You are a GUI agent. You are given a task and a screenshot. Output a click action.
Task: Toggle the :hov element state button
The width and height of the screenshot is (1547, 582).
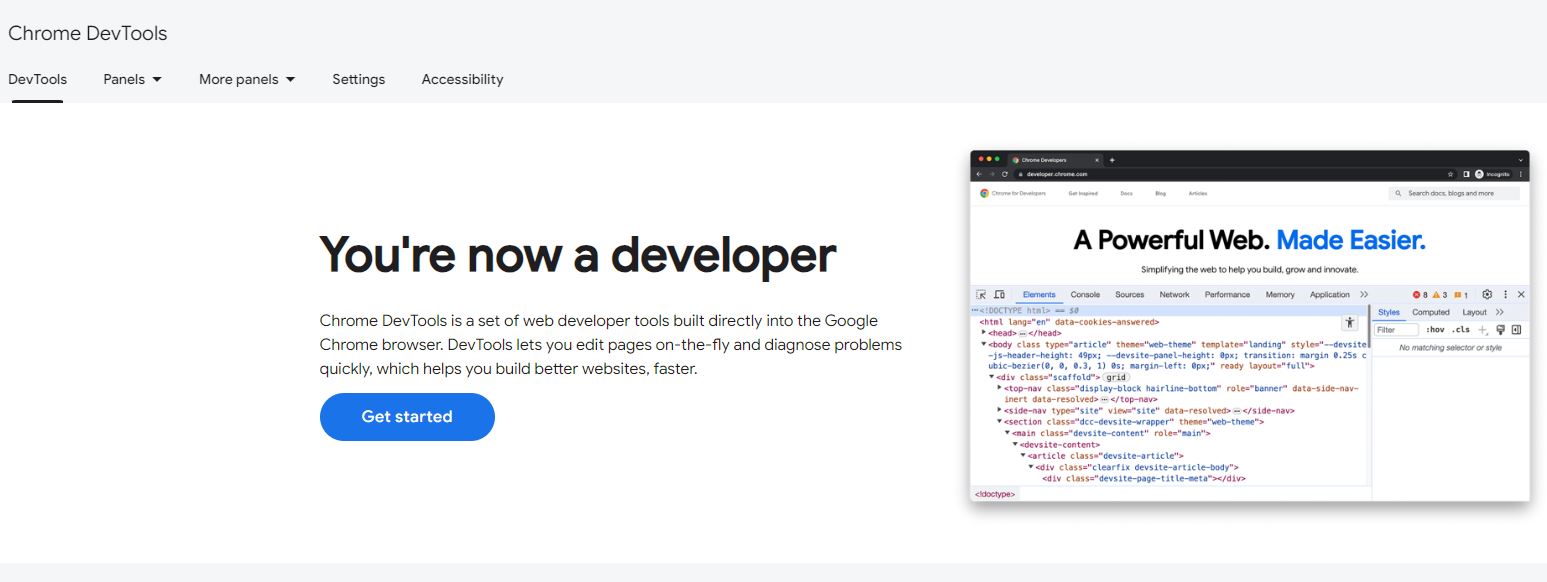[1435, 330]
